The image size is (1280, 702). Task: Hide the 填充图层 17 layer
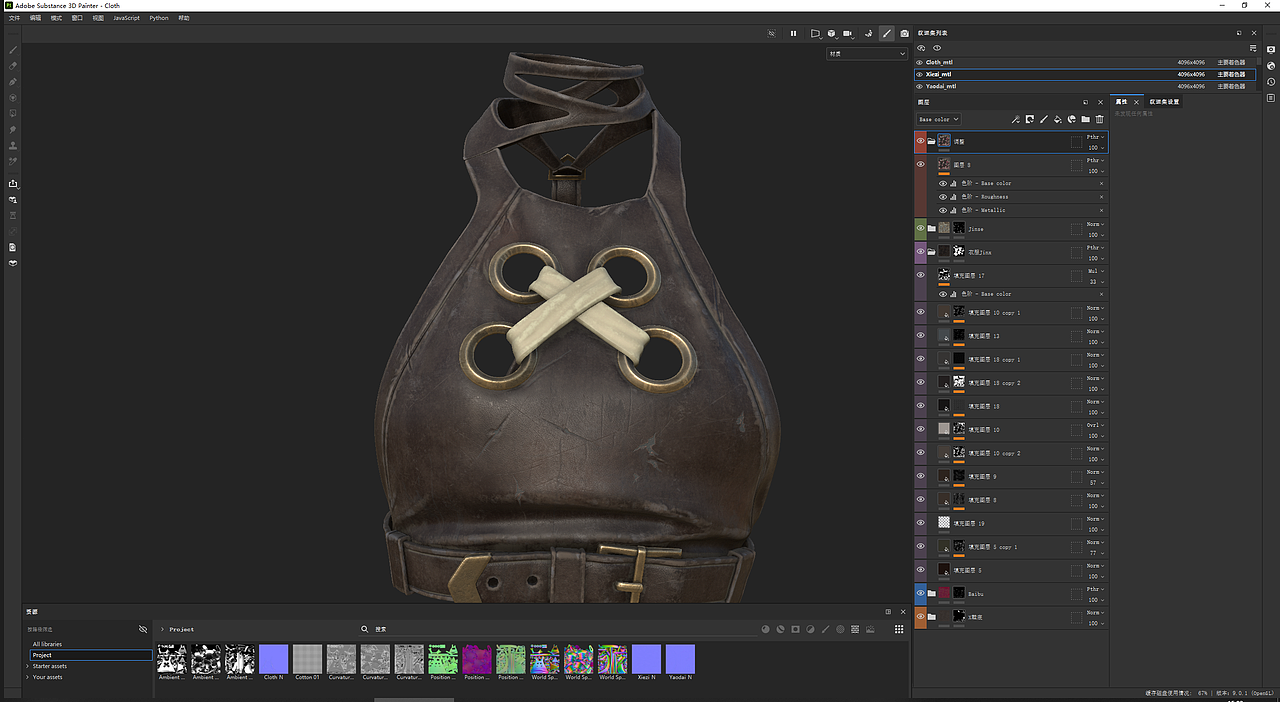[x=921, y=275]
